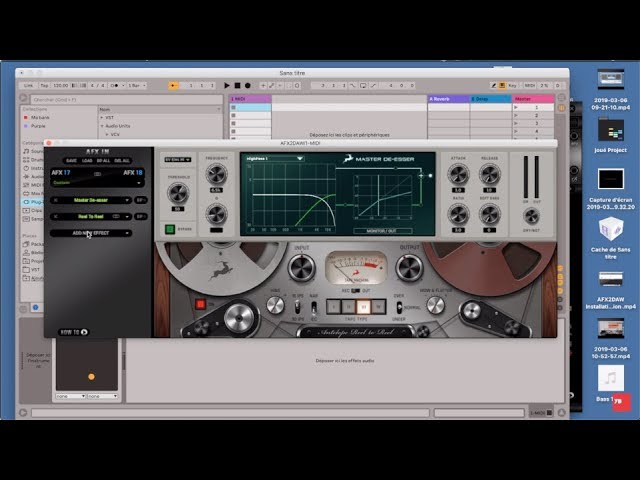Select the Master track header
Screen dimensions: 640x480
[526, 99]
